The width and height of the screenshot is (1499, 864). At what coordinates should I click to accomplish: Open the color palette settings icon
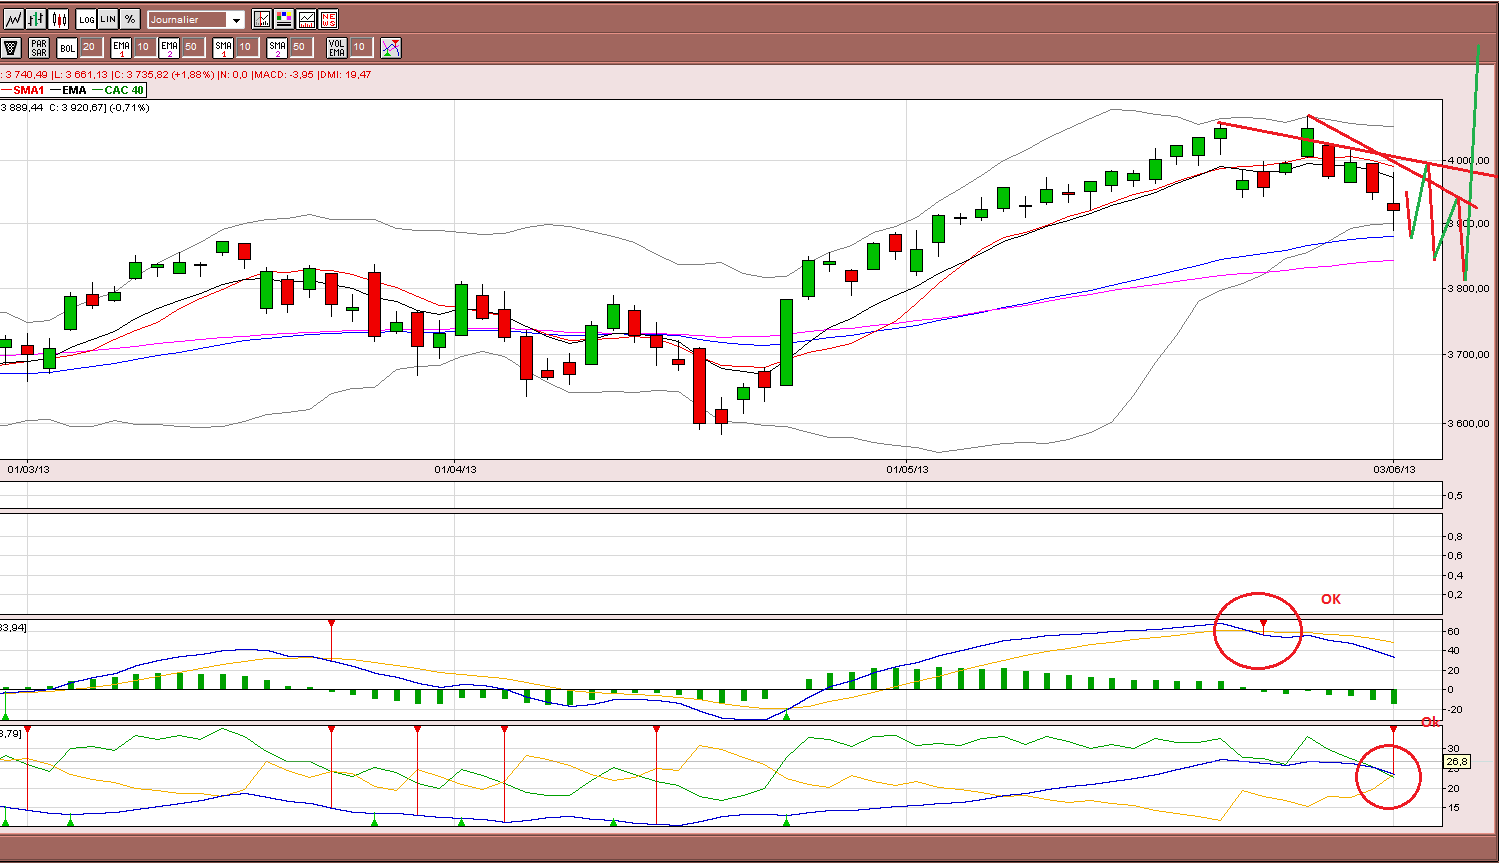(284, 19)
